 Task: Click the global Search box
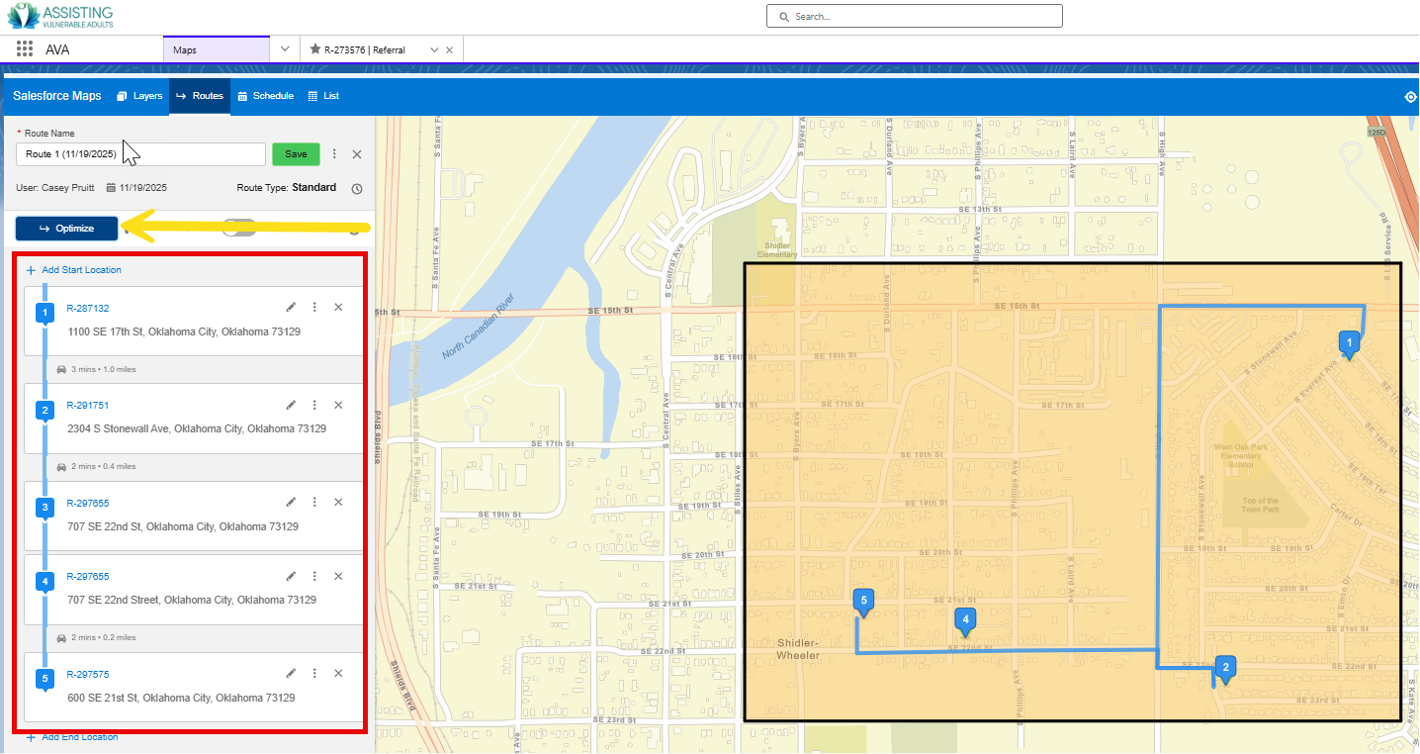[914, 16]
